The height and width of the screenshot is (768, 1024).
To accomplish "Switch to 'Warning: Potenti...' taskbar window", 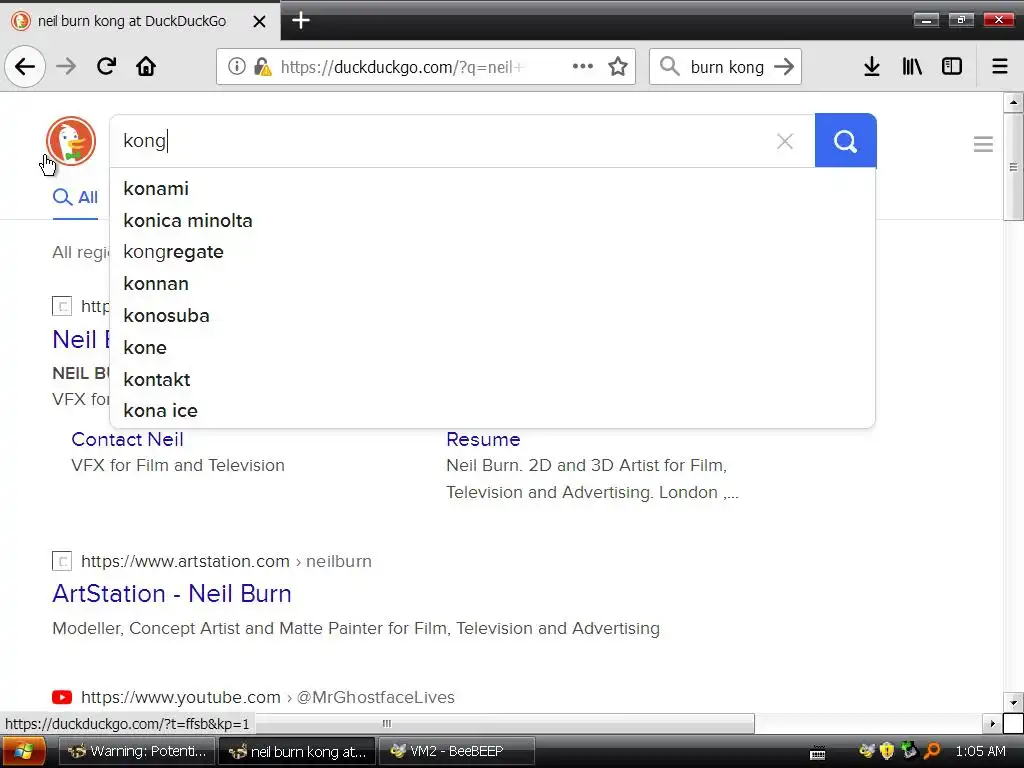I will 137,752.
